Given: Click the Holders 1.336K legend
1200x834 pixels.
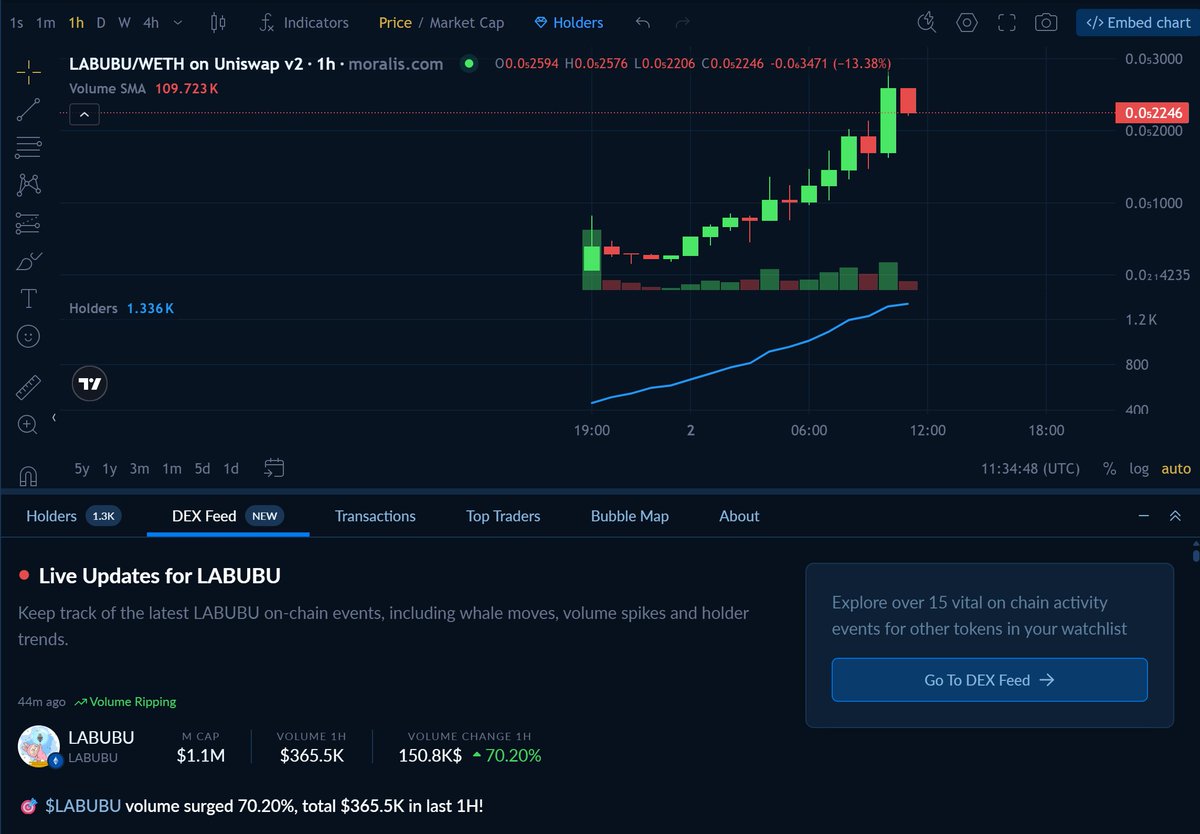Looking at the screenshot, I should tap(121, 309).
